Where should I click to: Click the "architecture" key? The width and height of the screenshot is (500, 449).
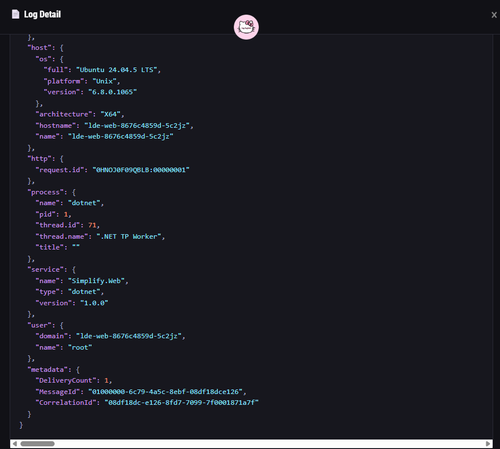tap(64, 114)
